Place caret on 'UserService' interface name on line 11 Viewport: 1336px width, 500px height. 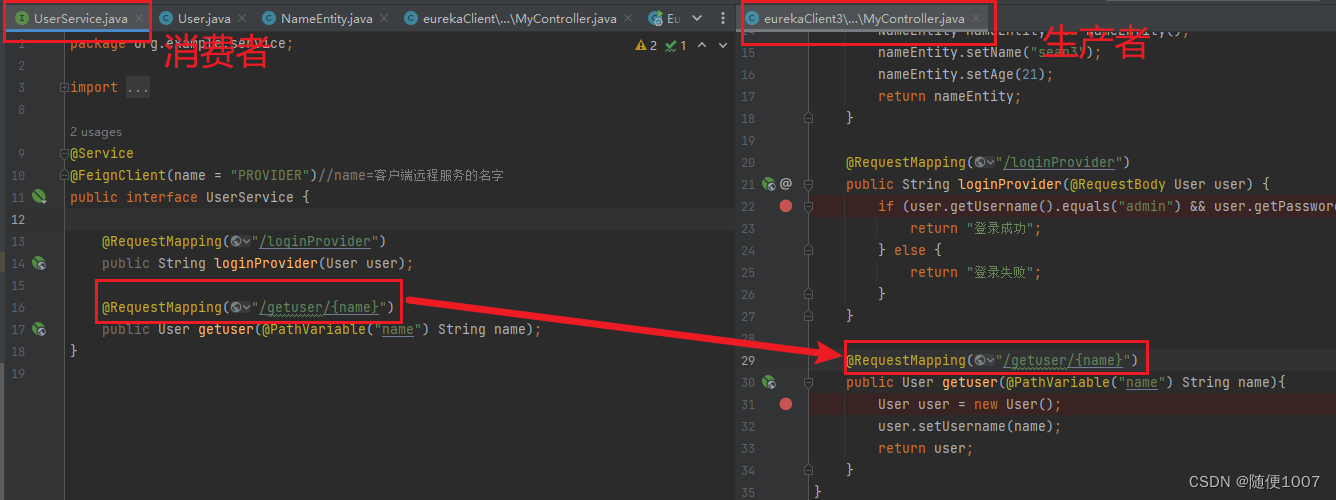click(x=250, y=198)
